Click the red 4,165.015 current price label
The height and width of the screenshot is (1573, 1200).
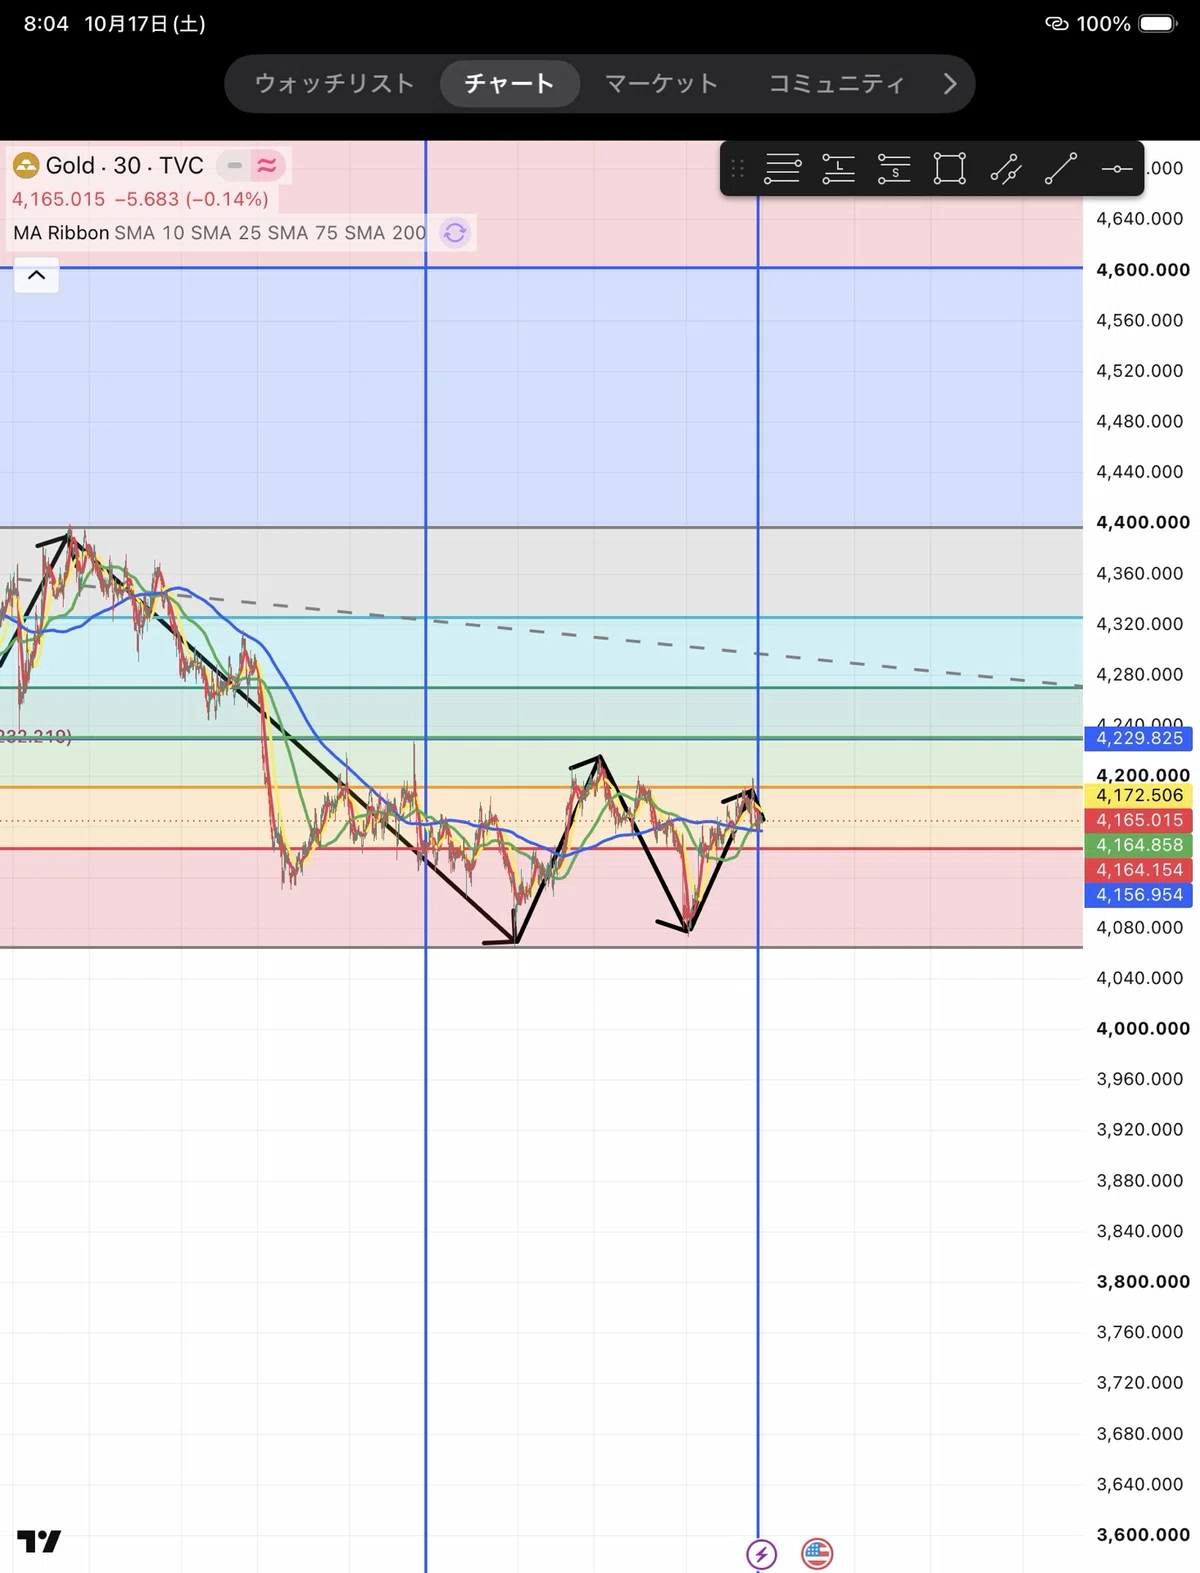[x=1139, y=820]
